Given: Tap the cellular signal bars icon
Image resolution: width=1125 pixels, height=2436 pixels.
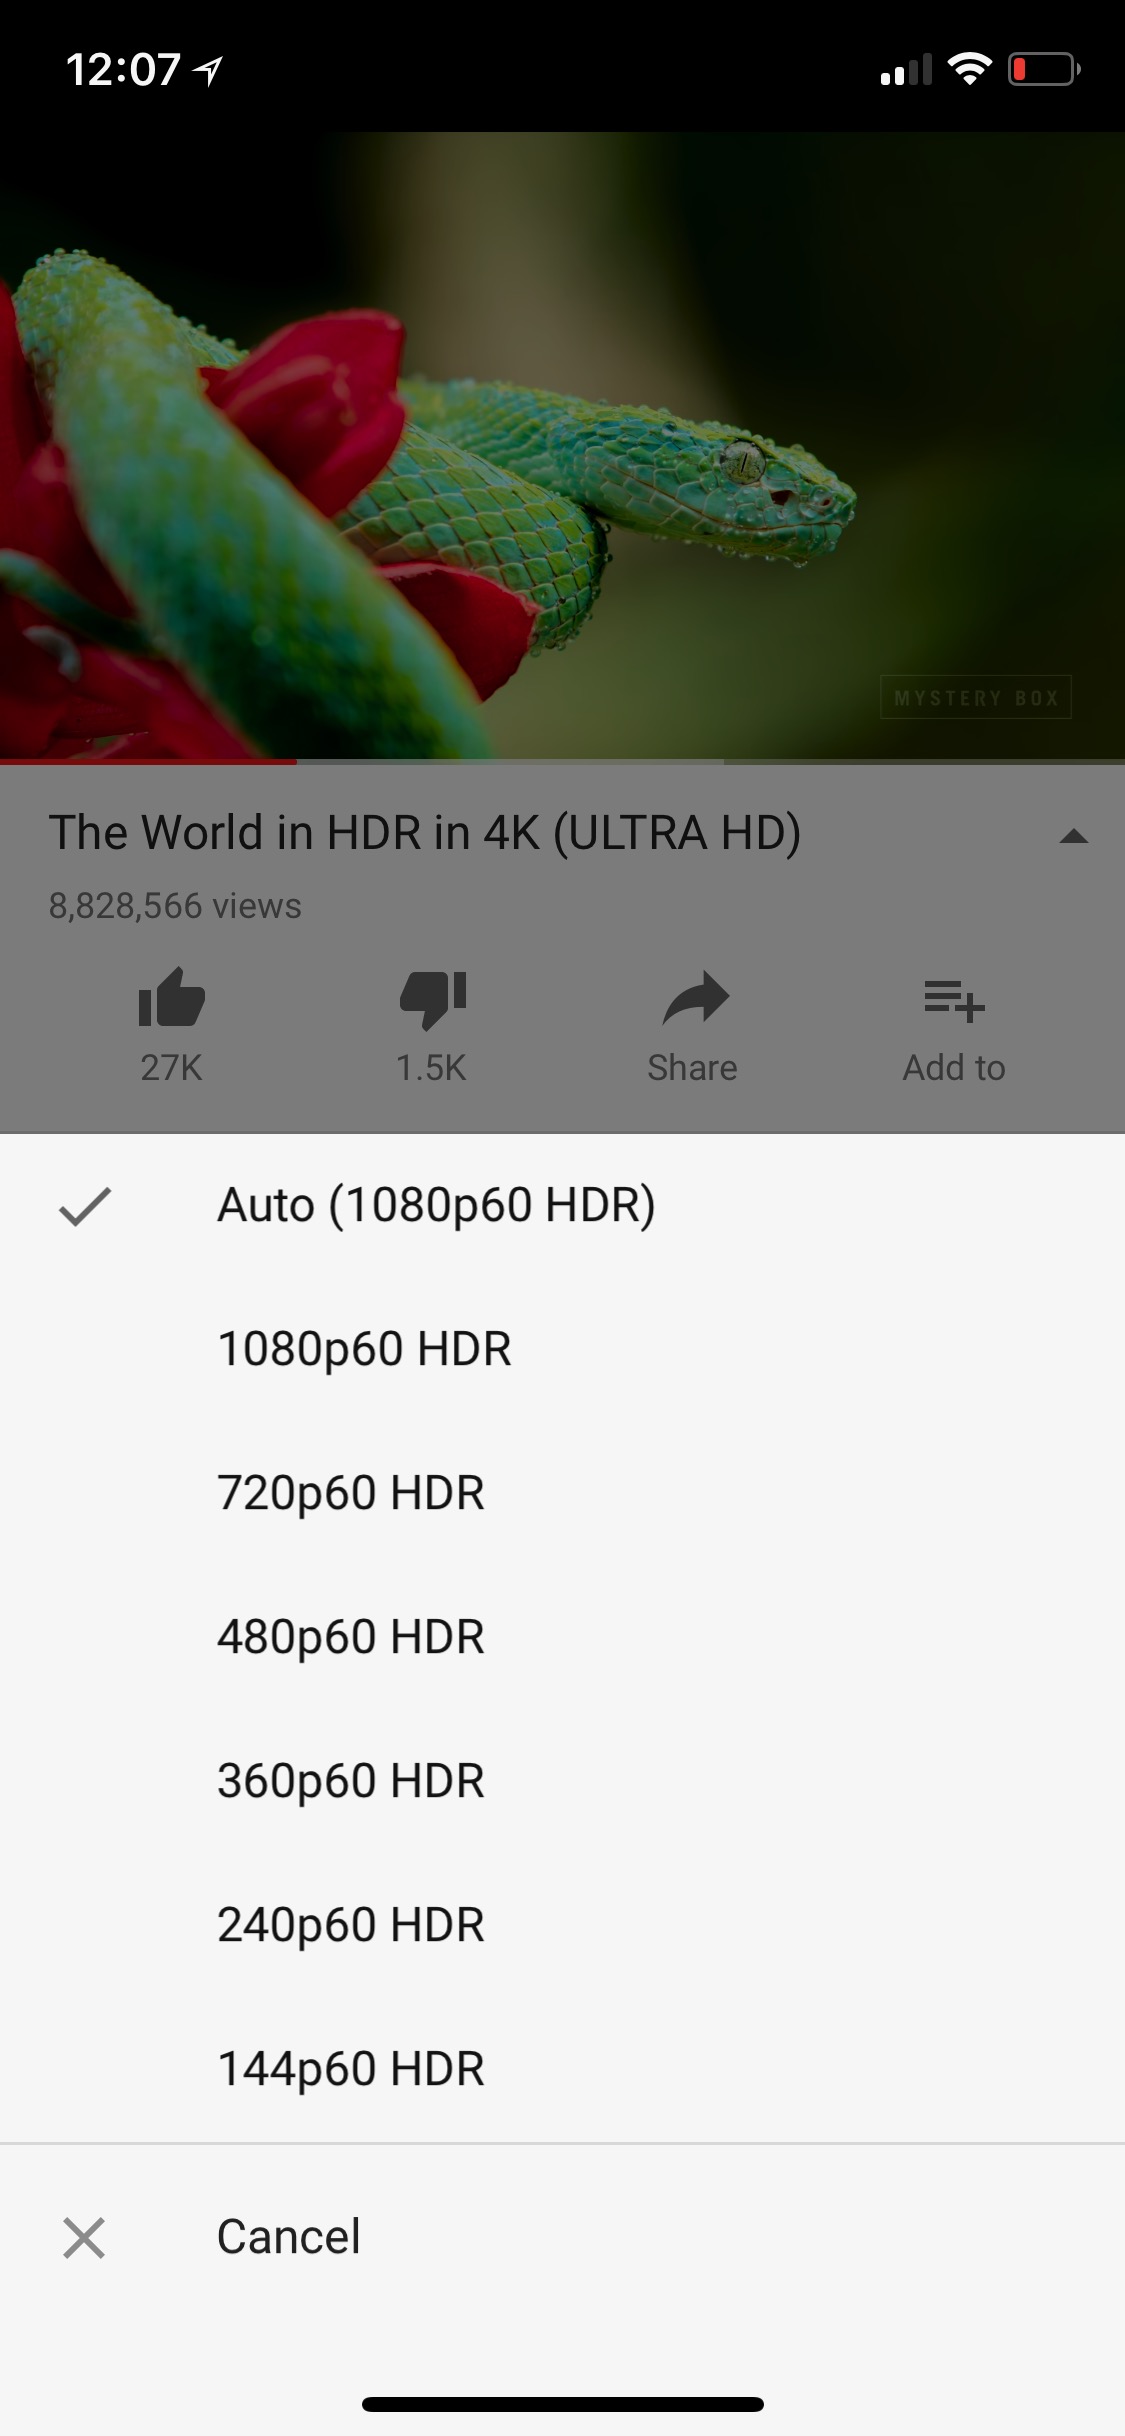Looking at the screenshot, I should pos(906,69).
